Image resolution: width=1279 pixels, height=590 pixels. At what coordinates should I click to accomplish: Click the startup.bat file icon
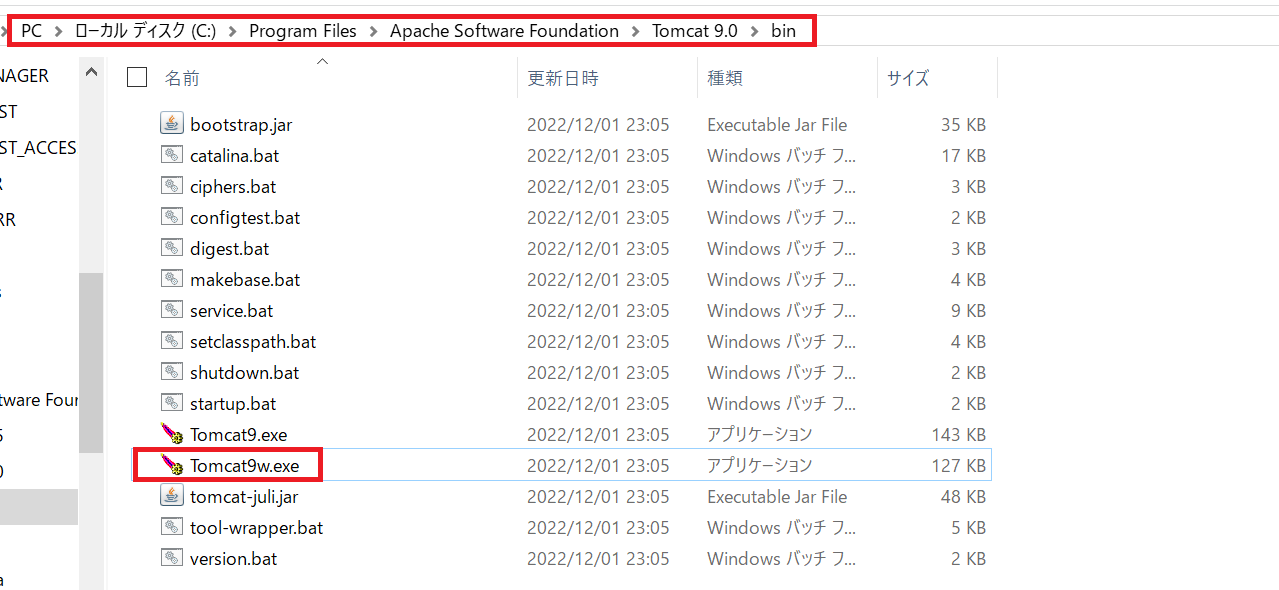pyautogui.click(x=173, y=403)
